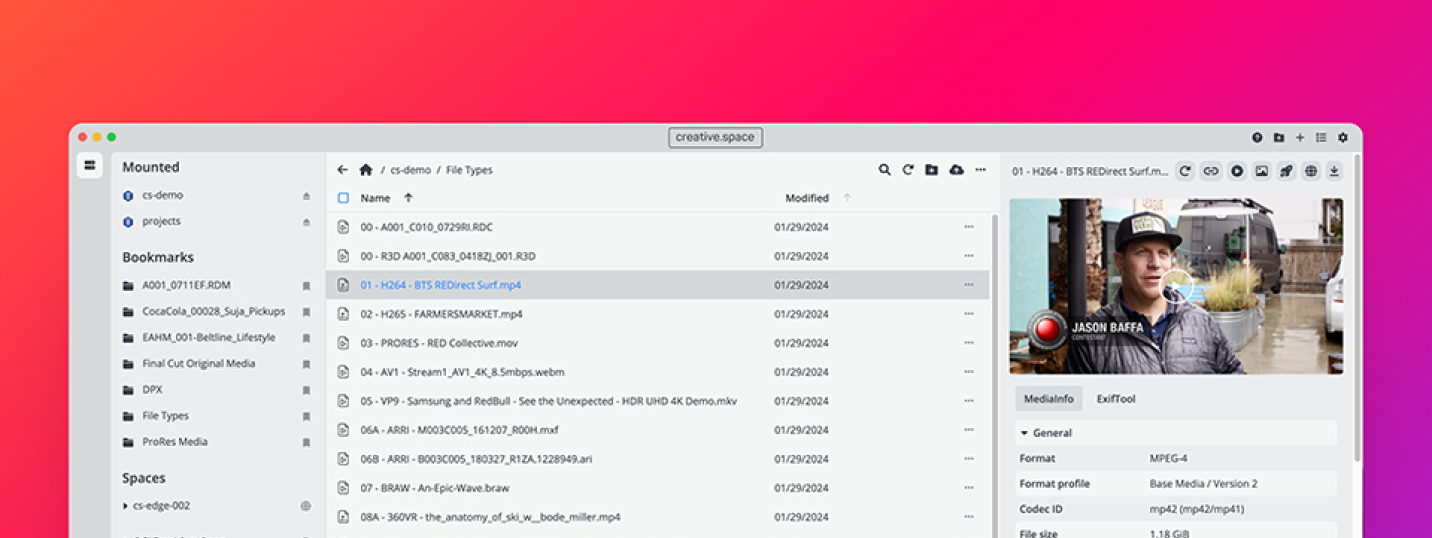Navigate to cs-demo in the breadcrumb
This screenshot has width=1432, height=538.
411,170
